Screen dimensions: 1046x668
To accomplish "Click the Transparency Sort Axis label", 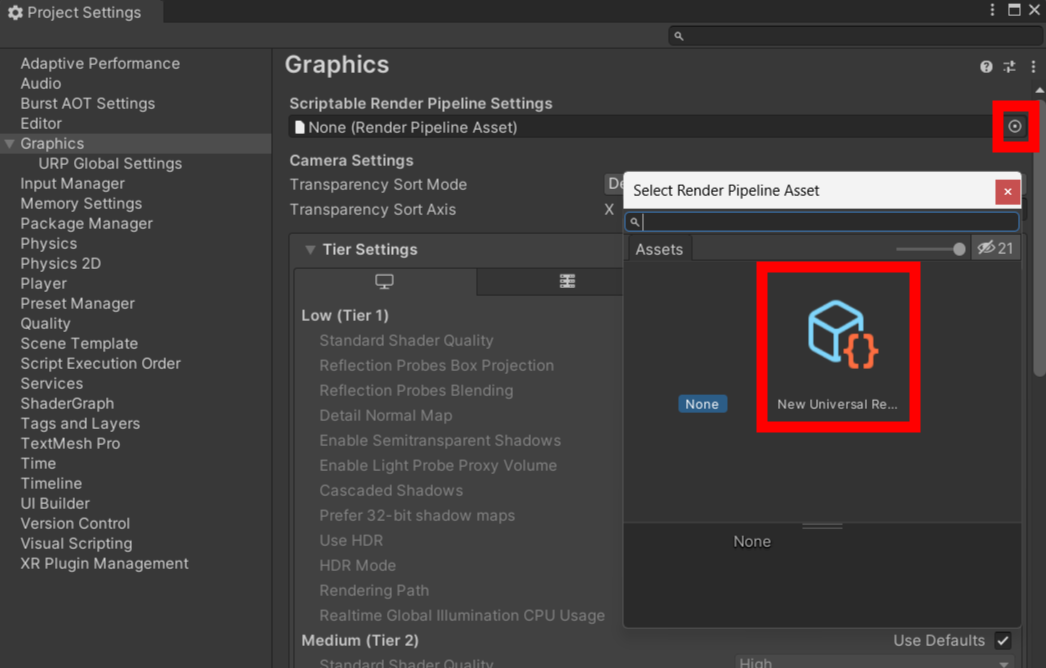I will pyautogui.click(x=373, y=210).
